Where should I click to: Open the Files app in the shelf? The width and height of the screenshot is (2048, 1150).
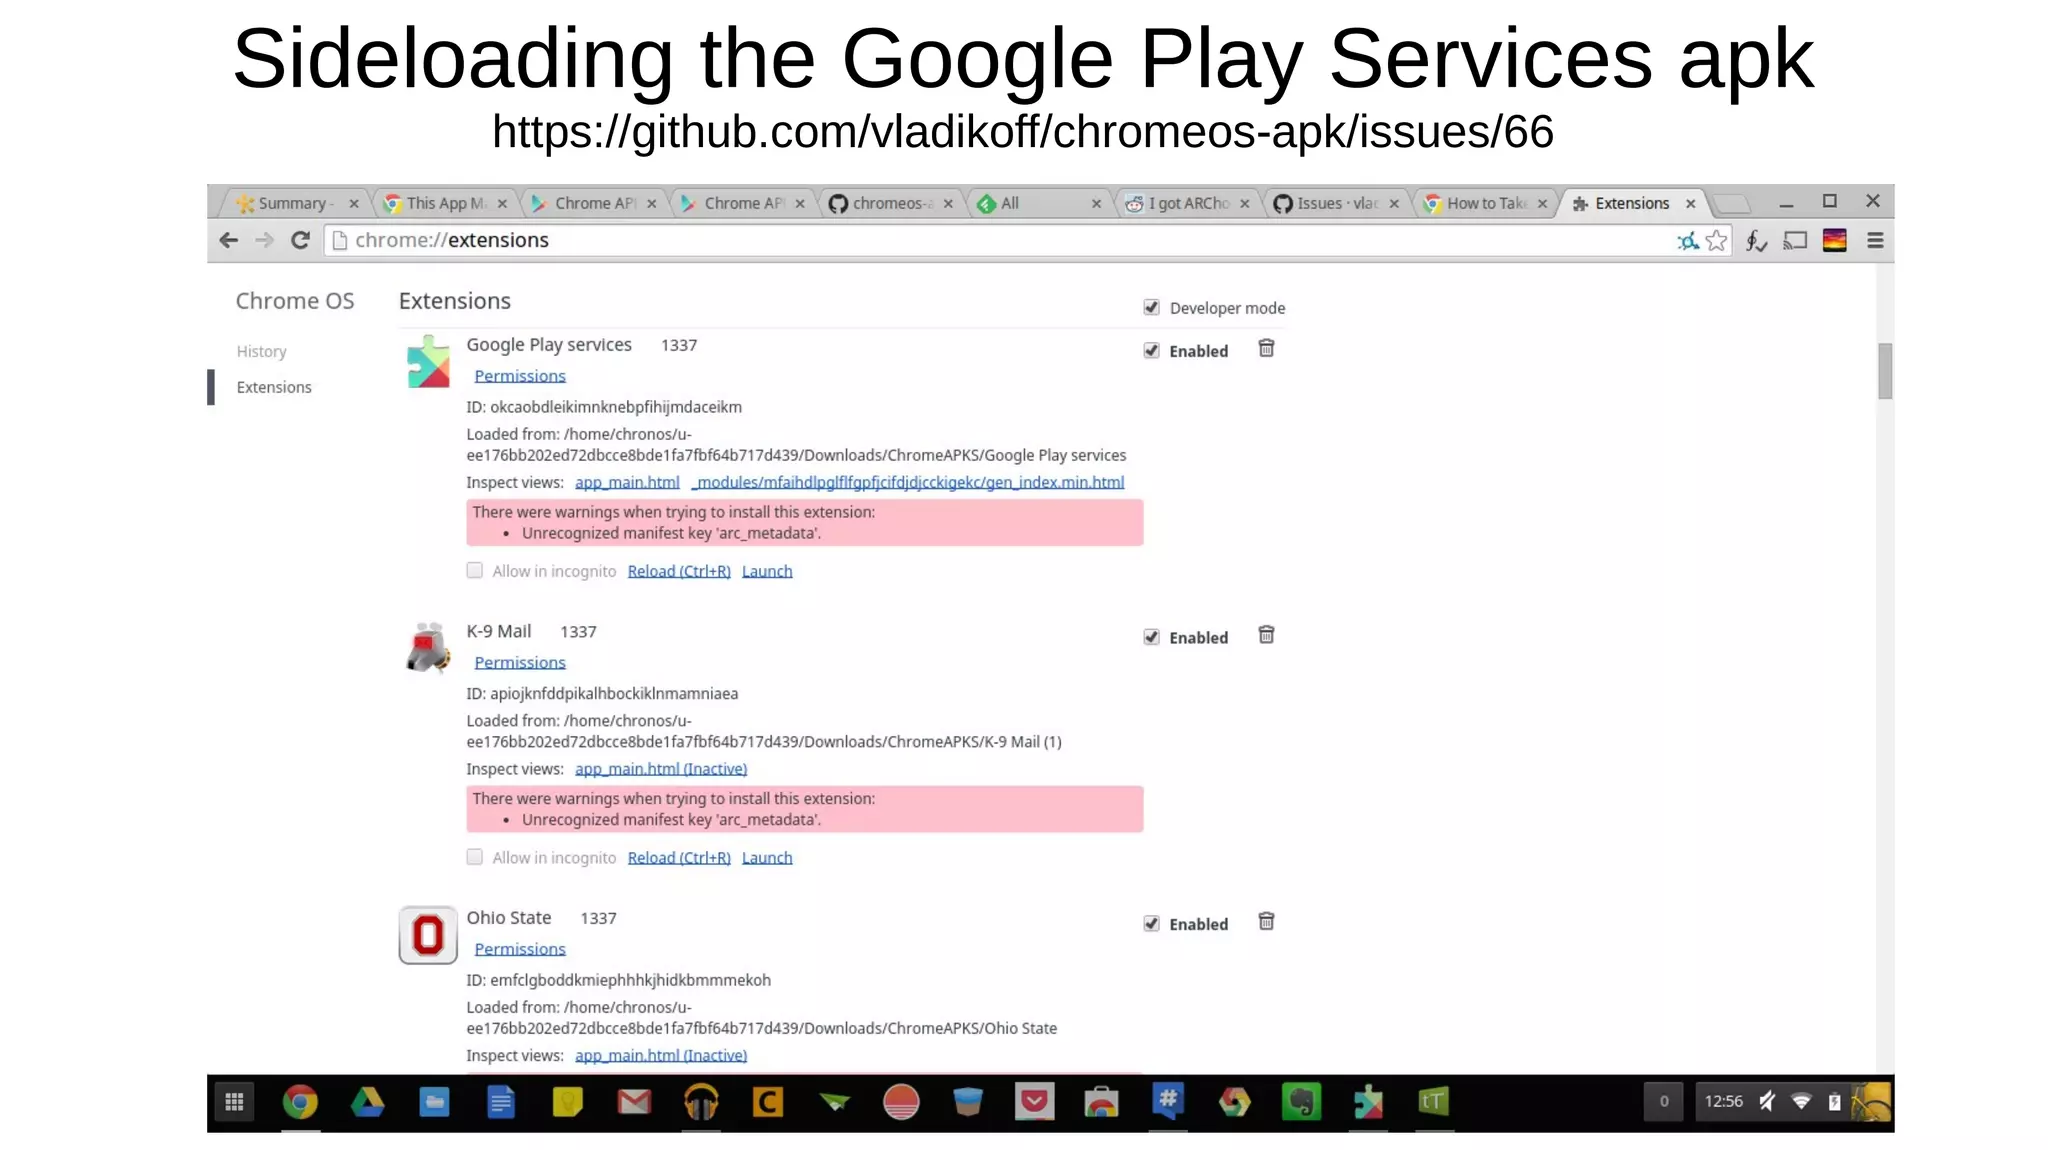pyautogui.click(x=434, y=1102)
